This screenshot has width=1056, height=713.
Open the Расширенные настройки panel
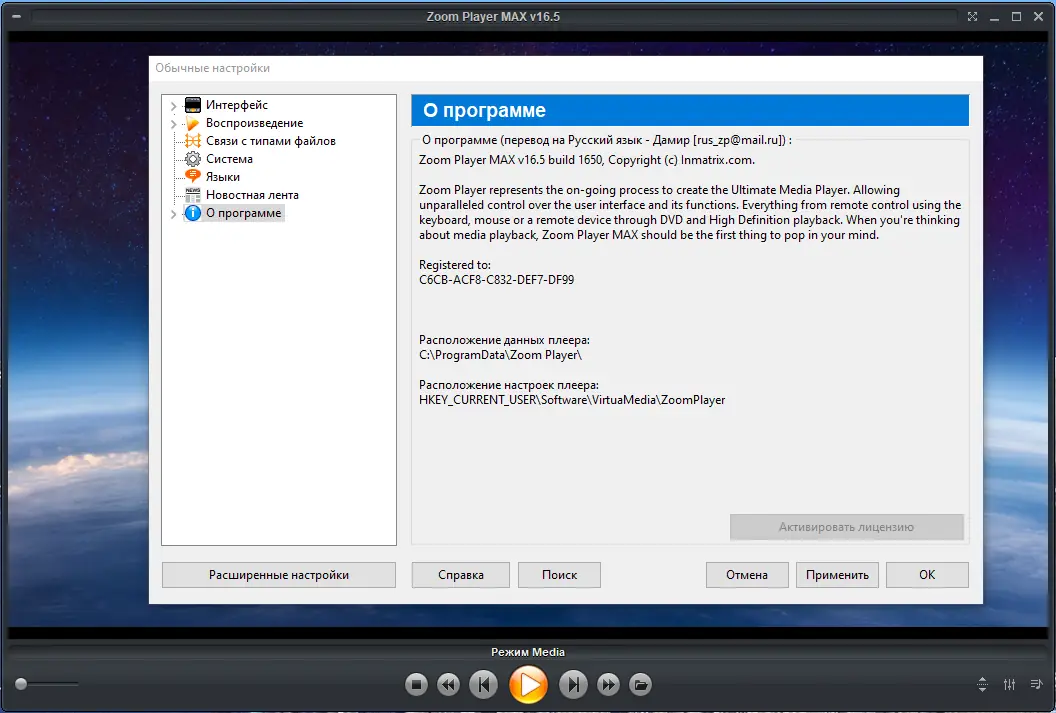point(278,574)
